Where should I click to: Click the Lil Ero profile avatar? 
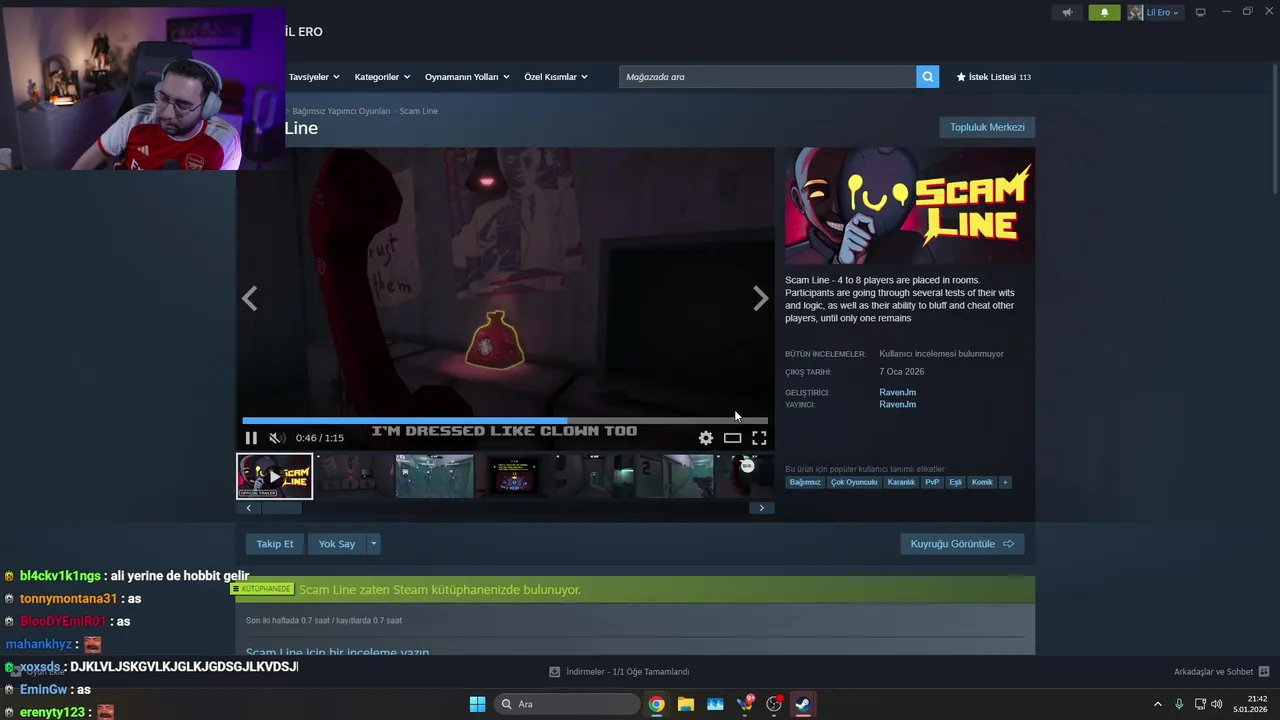point(1135,12)
